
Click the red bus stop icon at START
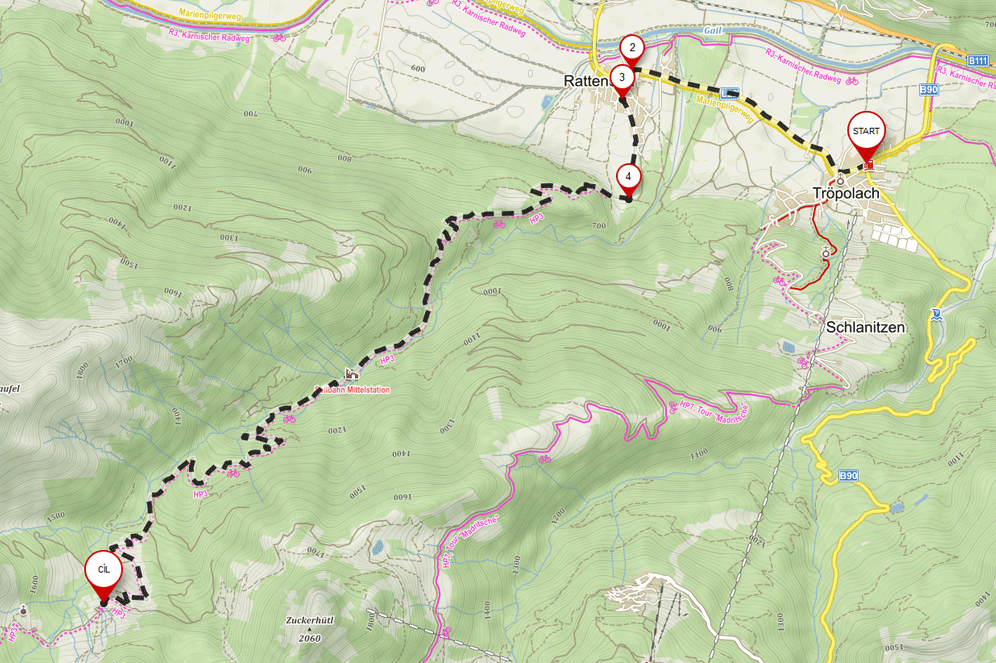(x=870, y=164)
